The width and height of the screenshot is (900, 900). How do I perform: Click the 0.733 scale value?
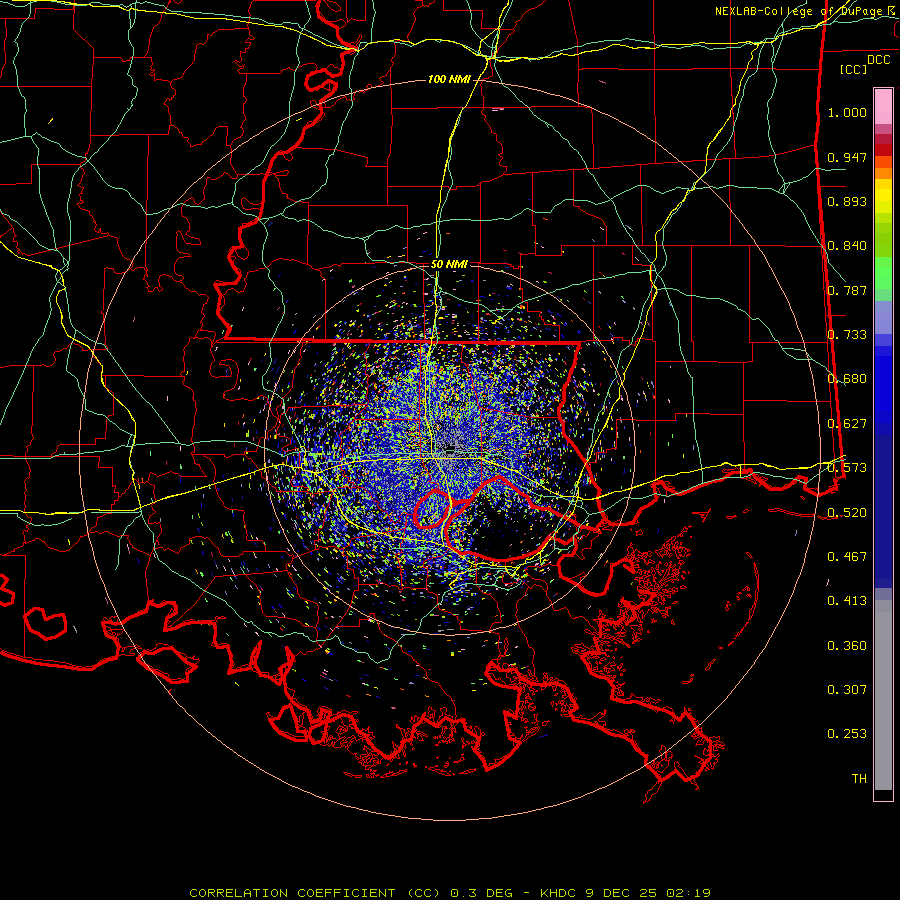(847, 335)
